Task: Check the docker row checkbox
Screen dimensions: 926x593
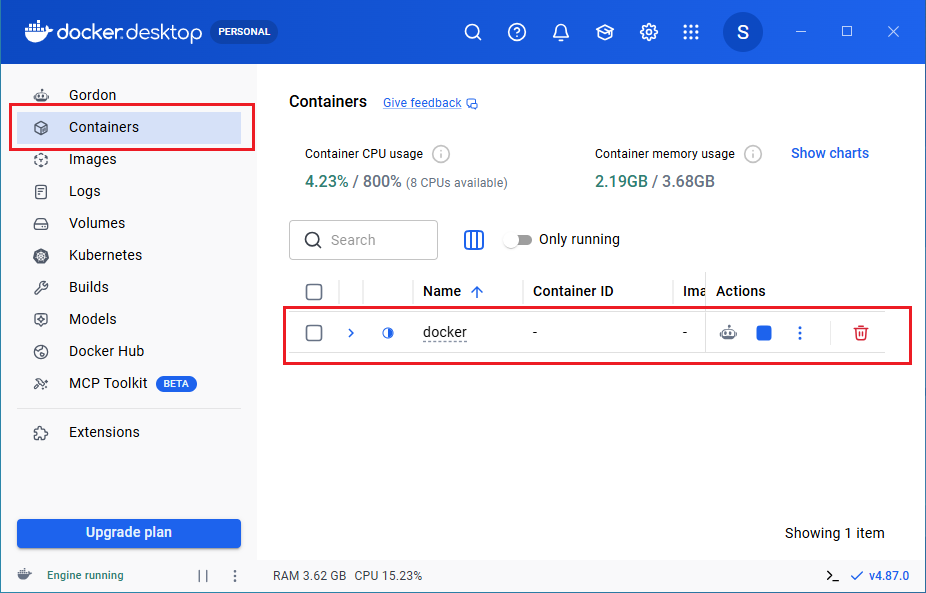Action: tap(314, 333)
